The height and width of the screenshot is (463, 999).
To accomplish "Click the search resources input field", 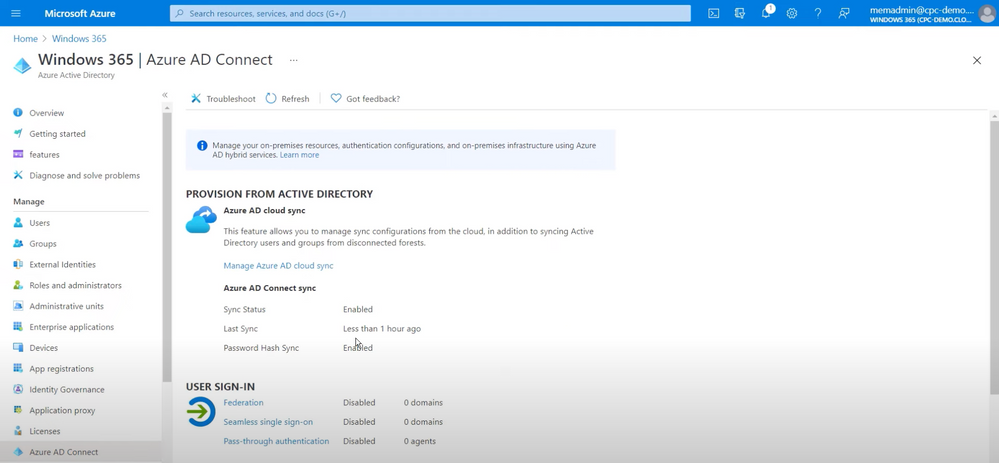I will click(x=430, y=14).
